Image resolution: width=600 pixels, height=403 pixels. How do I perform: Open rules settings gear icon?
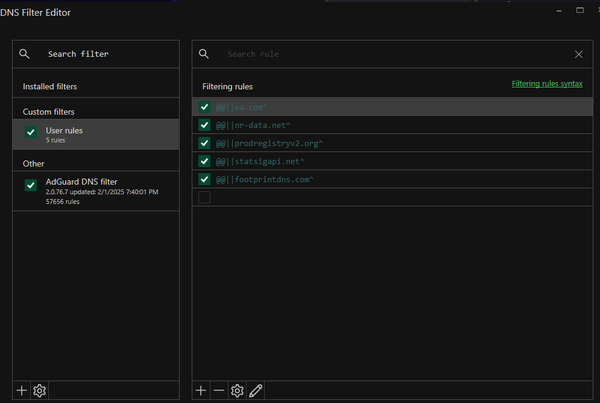coord(237,390)
